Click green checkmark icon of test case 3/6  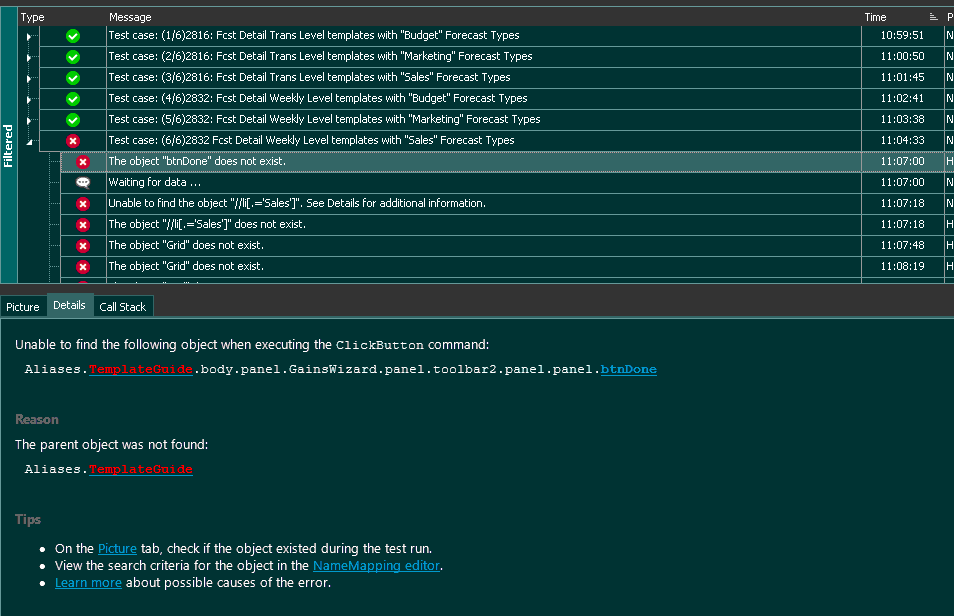click(x=73, y=77)
